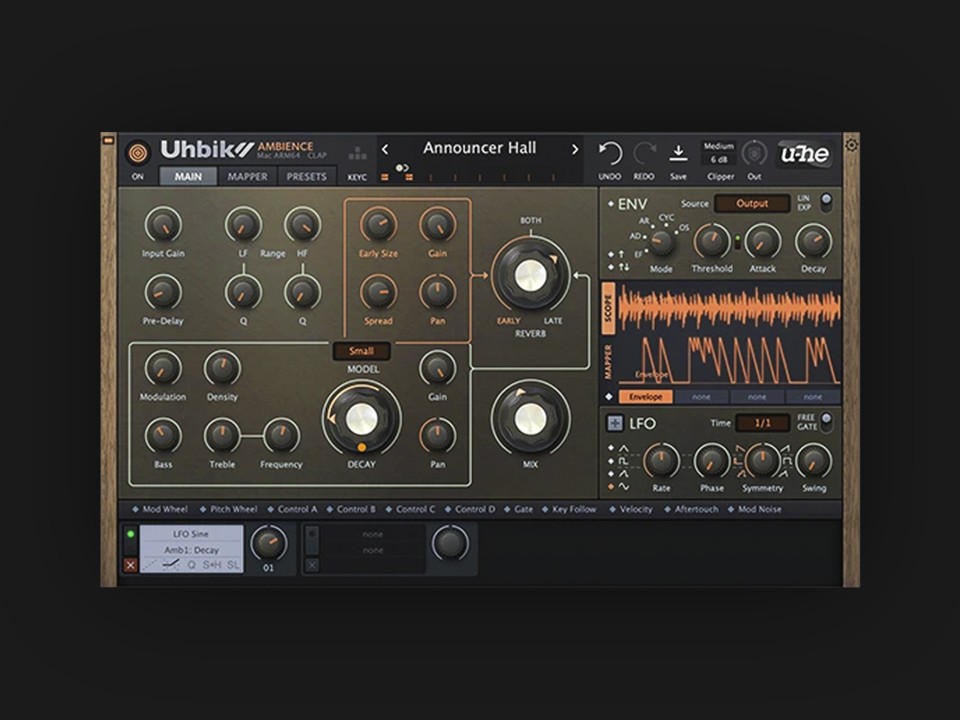The image size is (960, 720).
Task: Click the Density knob
Action: tap(222, 369)
